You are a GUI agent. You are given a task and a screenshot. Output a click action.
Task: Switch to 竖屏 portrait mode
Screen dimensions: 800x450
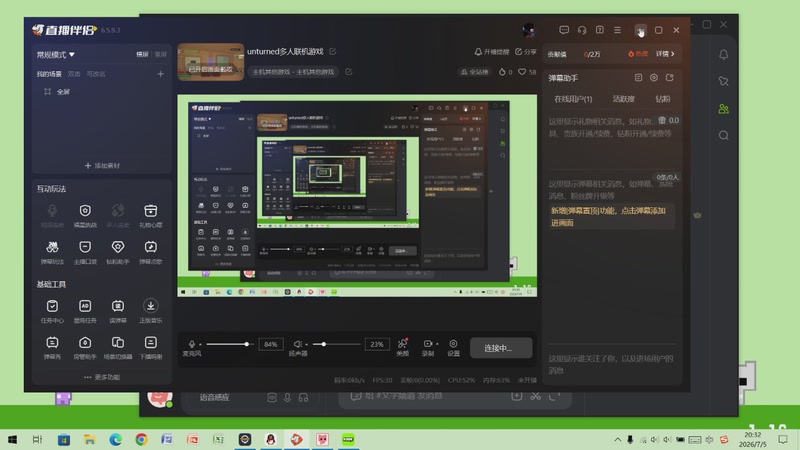coord(161,55)
